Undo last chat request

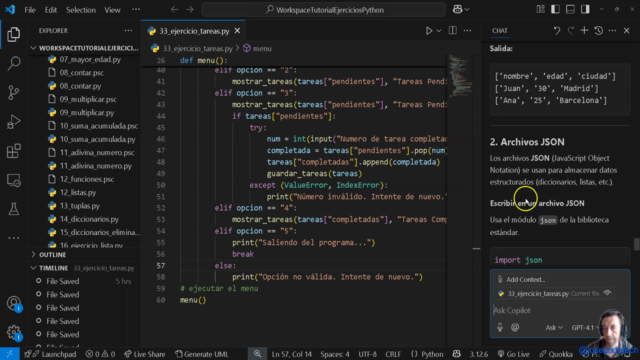click(x=557, y=31)
